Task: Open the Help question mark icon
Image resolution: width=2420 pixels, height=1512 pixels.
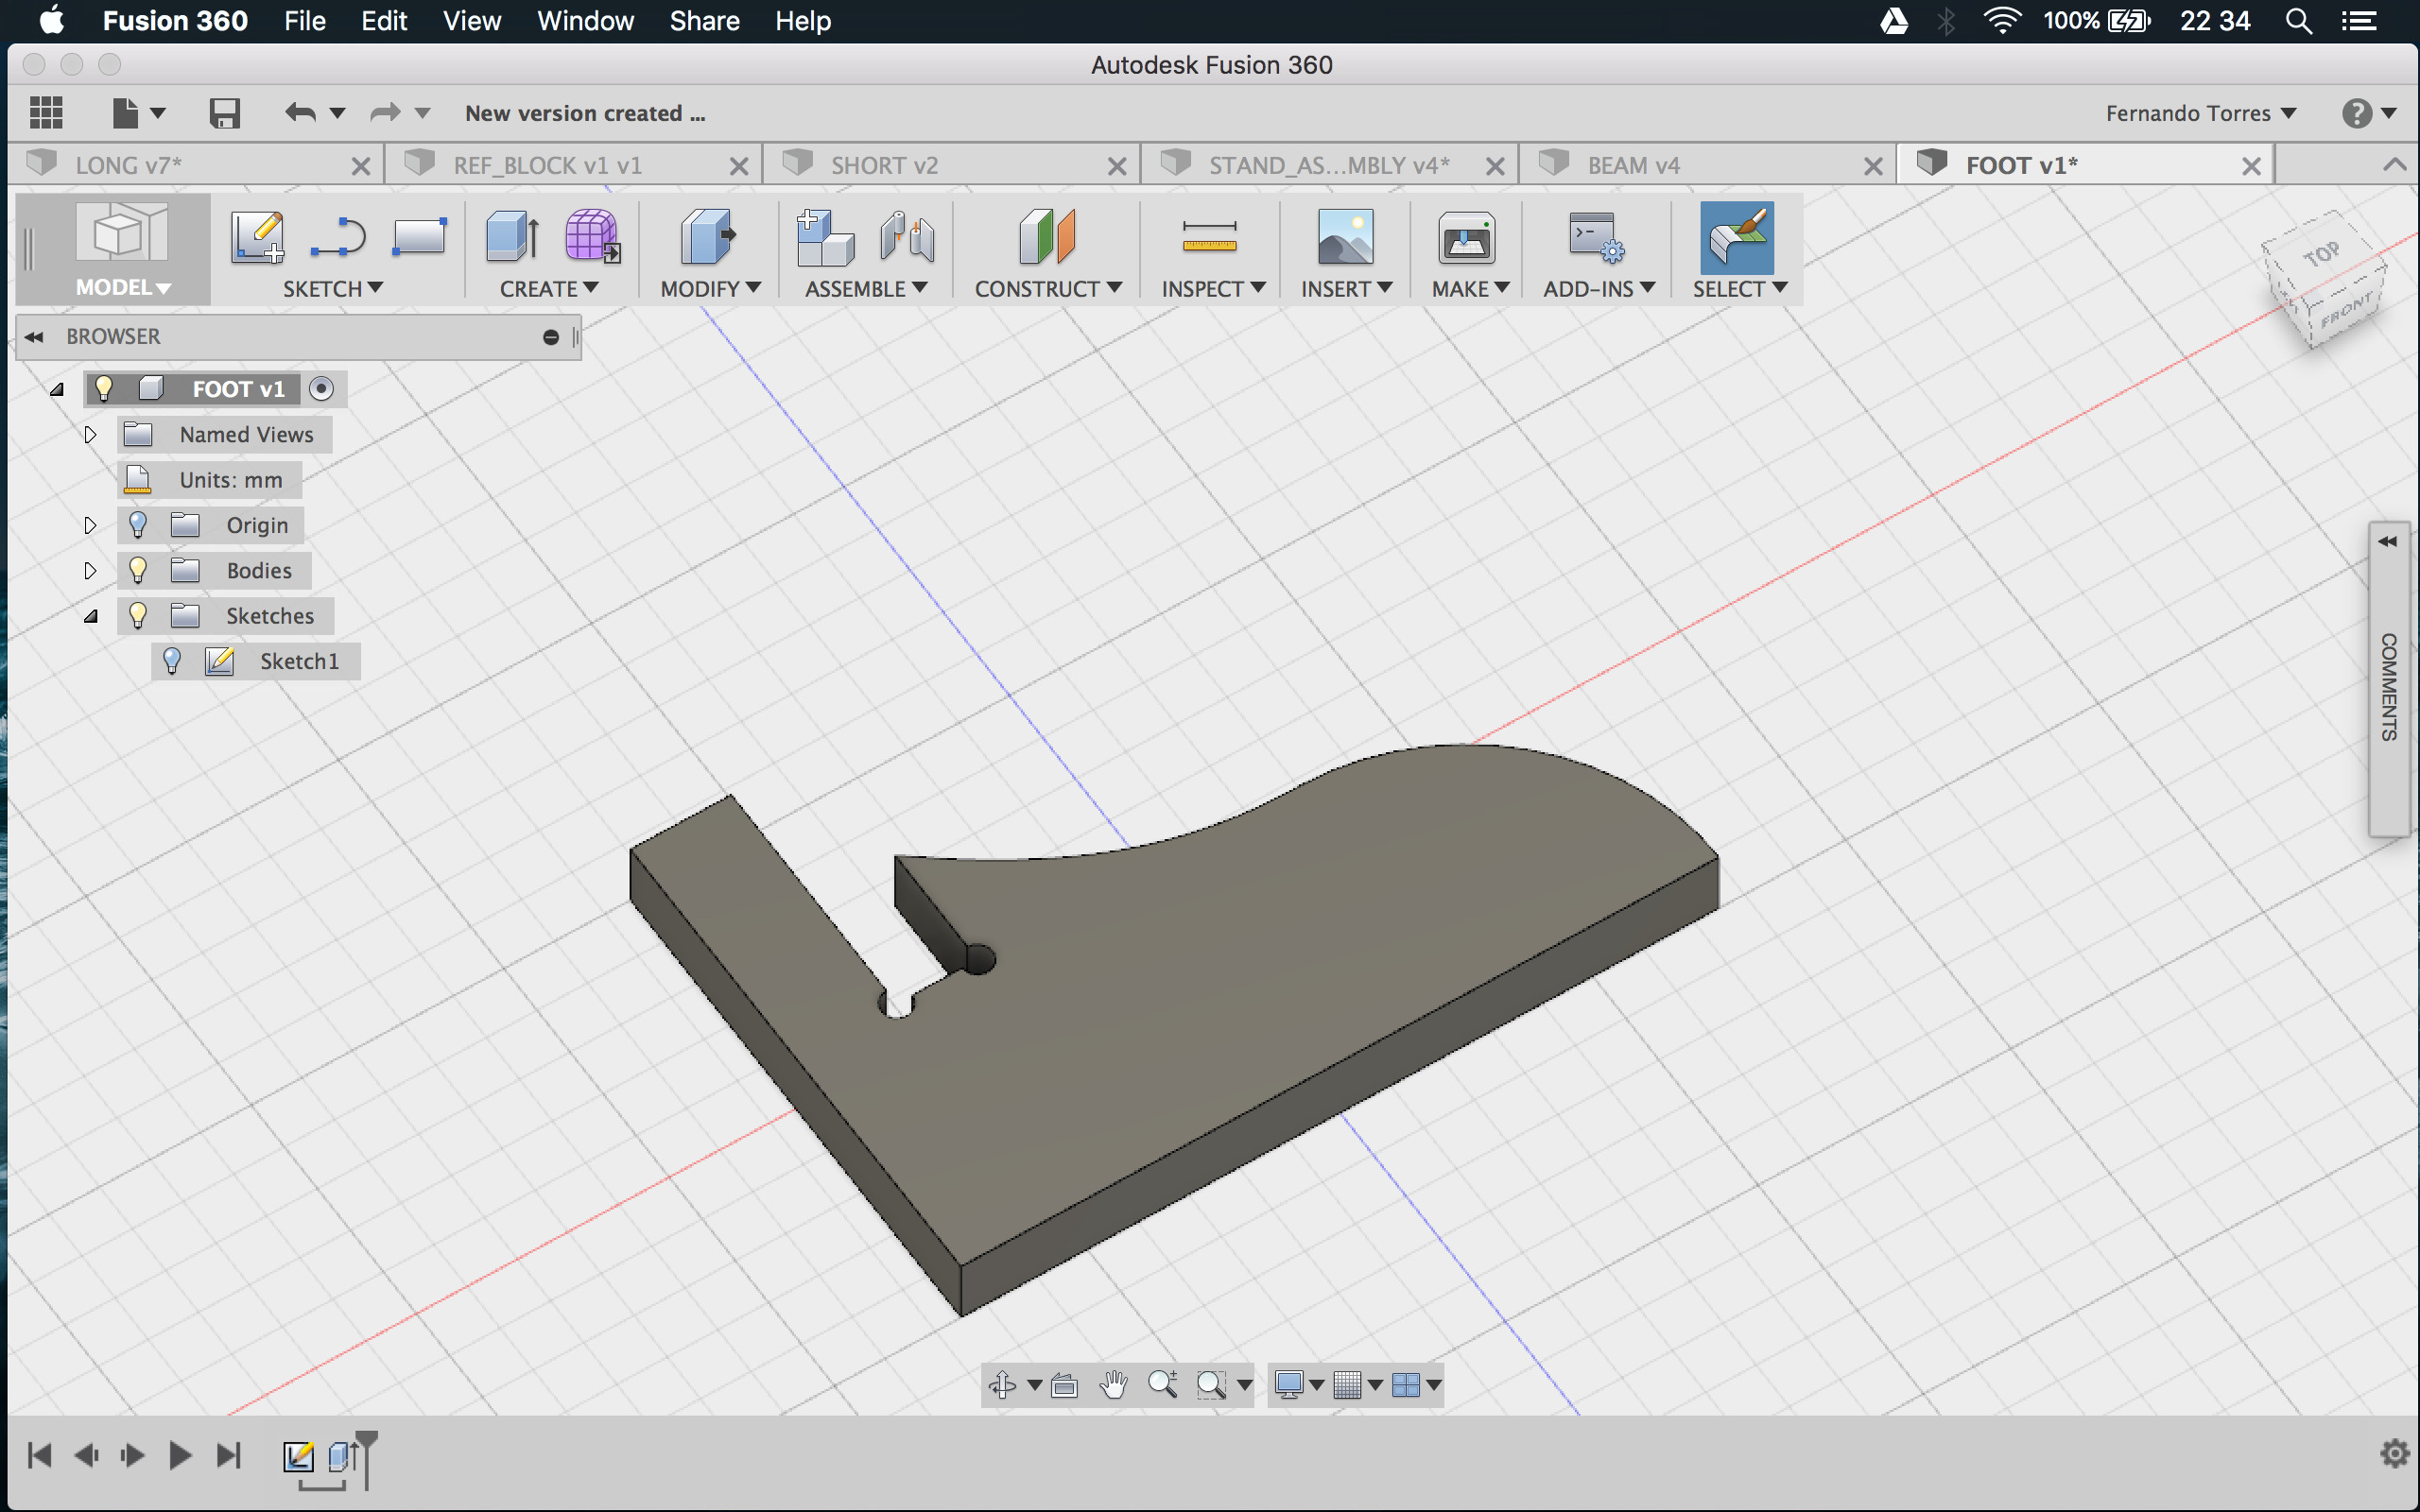Action: coord(2356,113)
